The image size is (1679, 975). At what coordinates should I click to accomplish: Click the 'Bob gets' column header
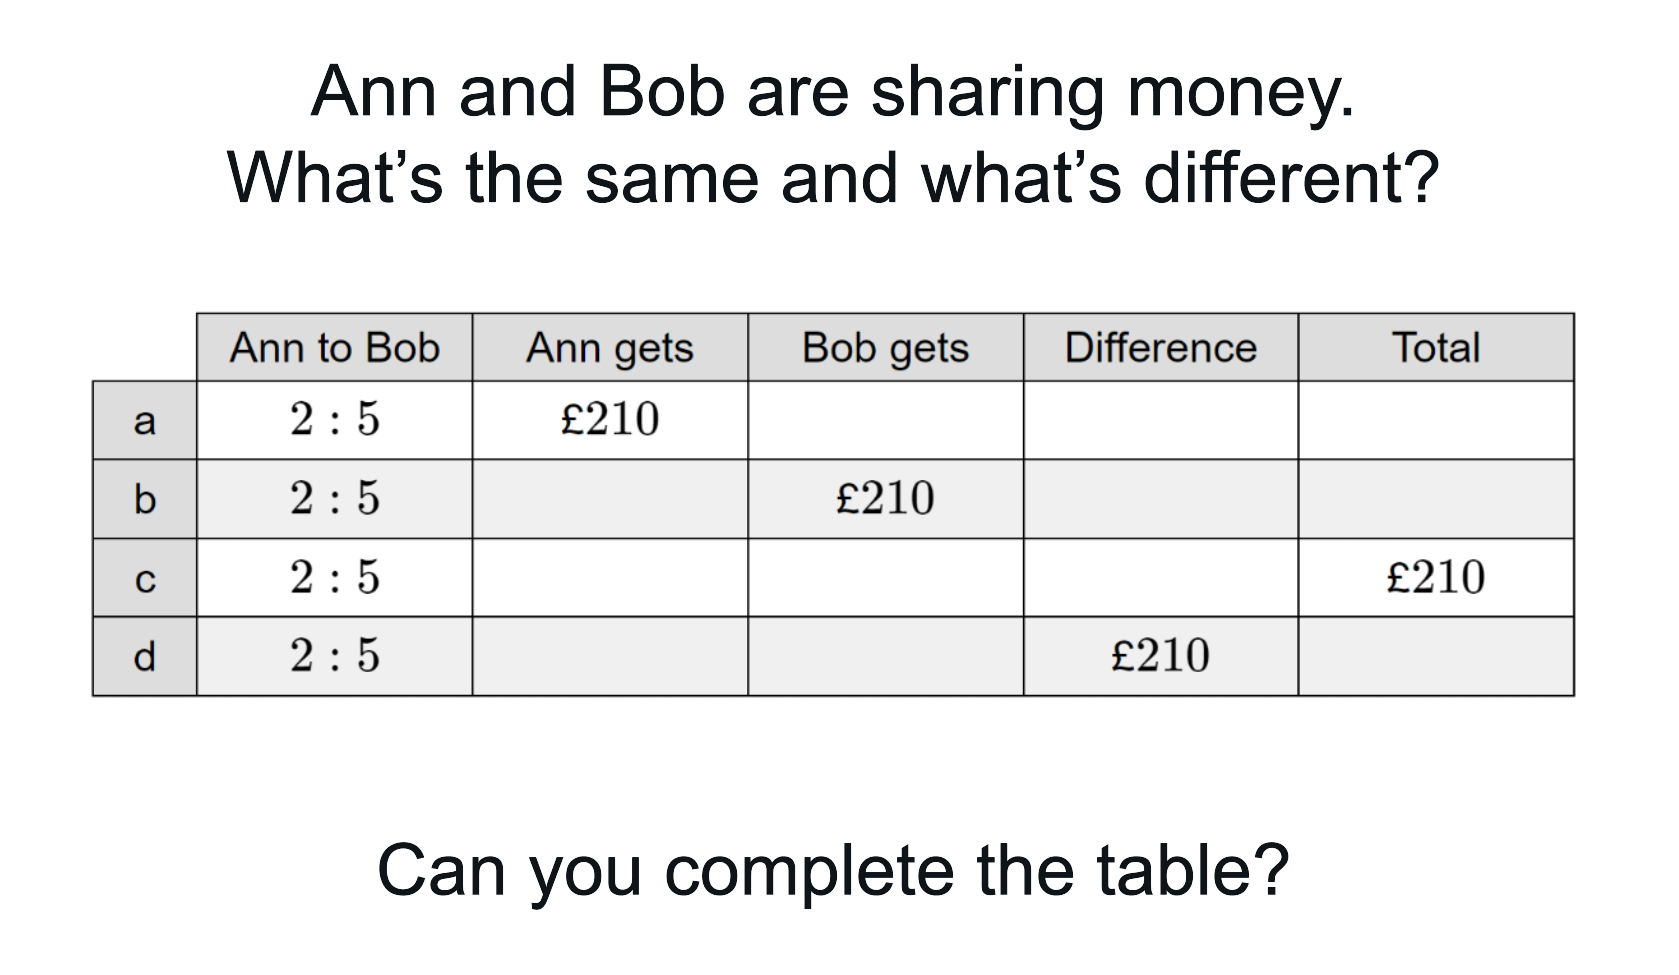[x=885, y=348]
